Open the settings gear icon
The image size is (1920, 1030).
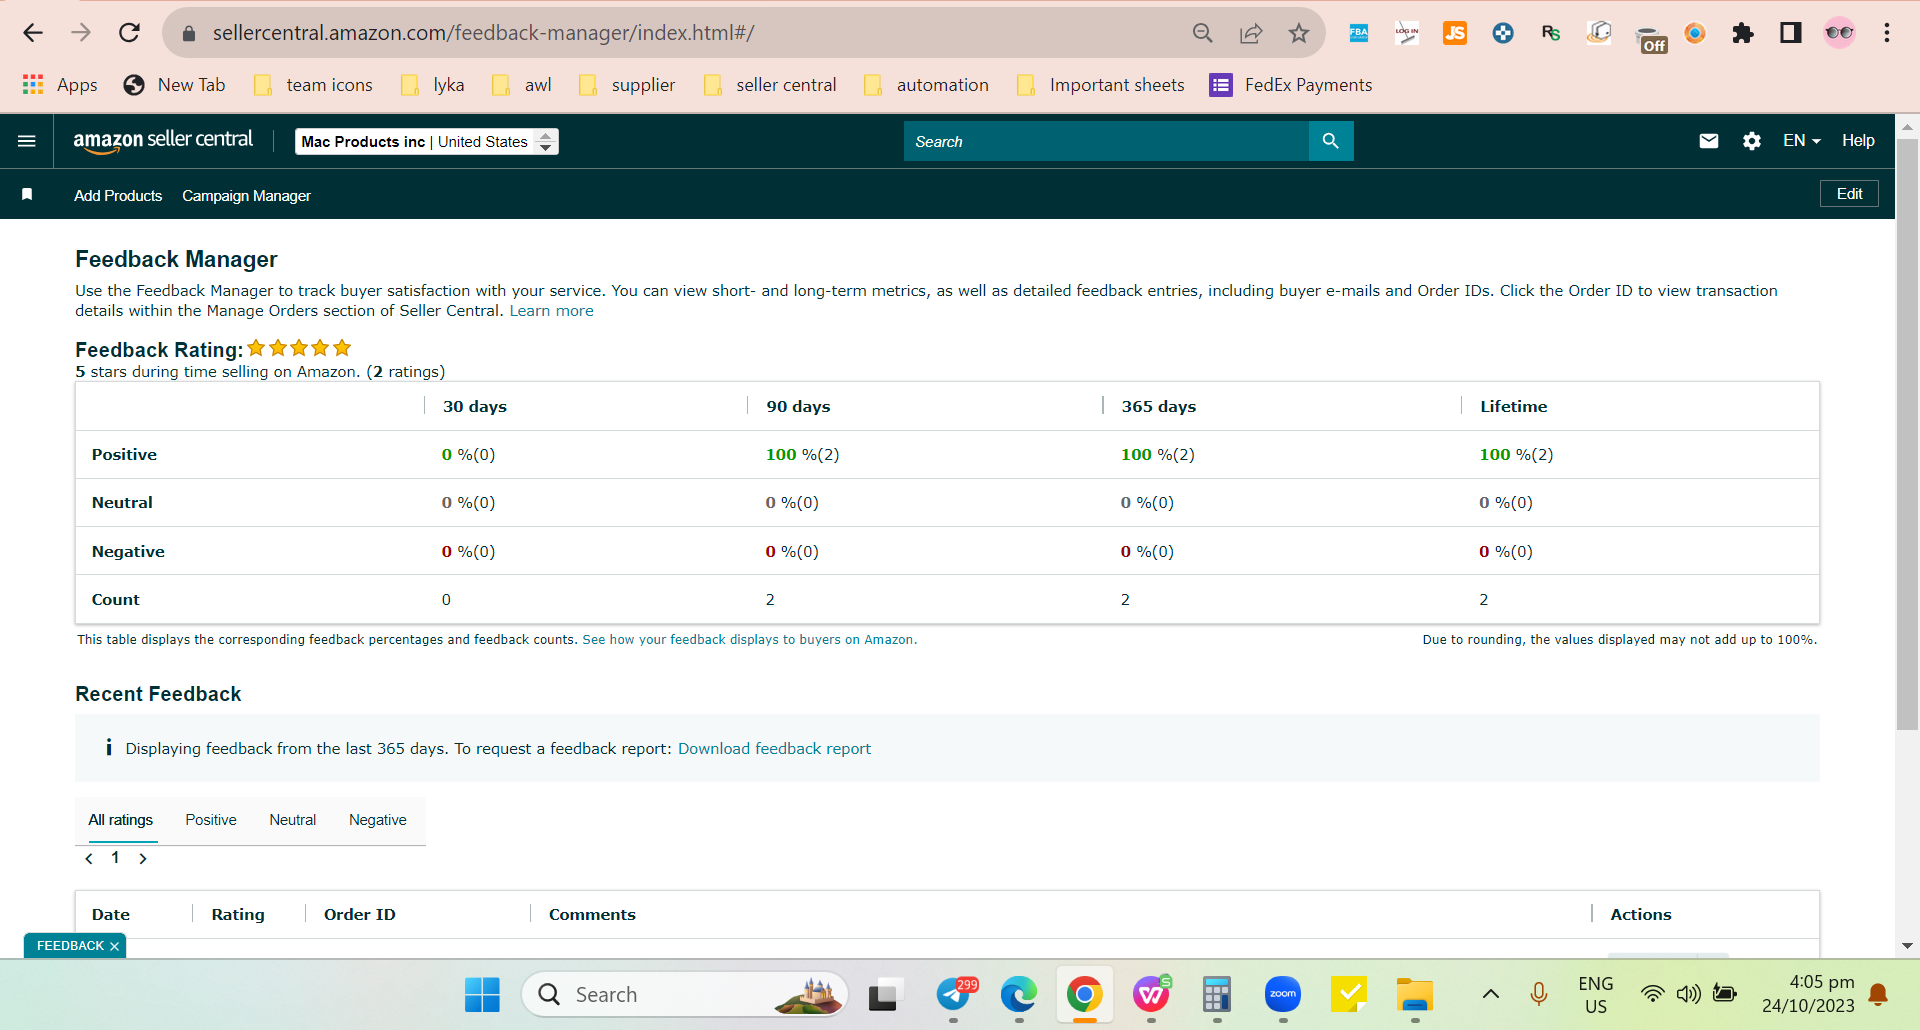click(x=1752, y=141)
